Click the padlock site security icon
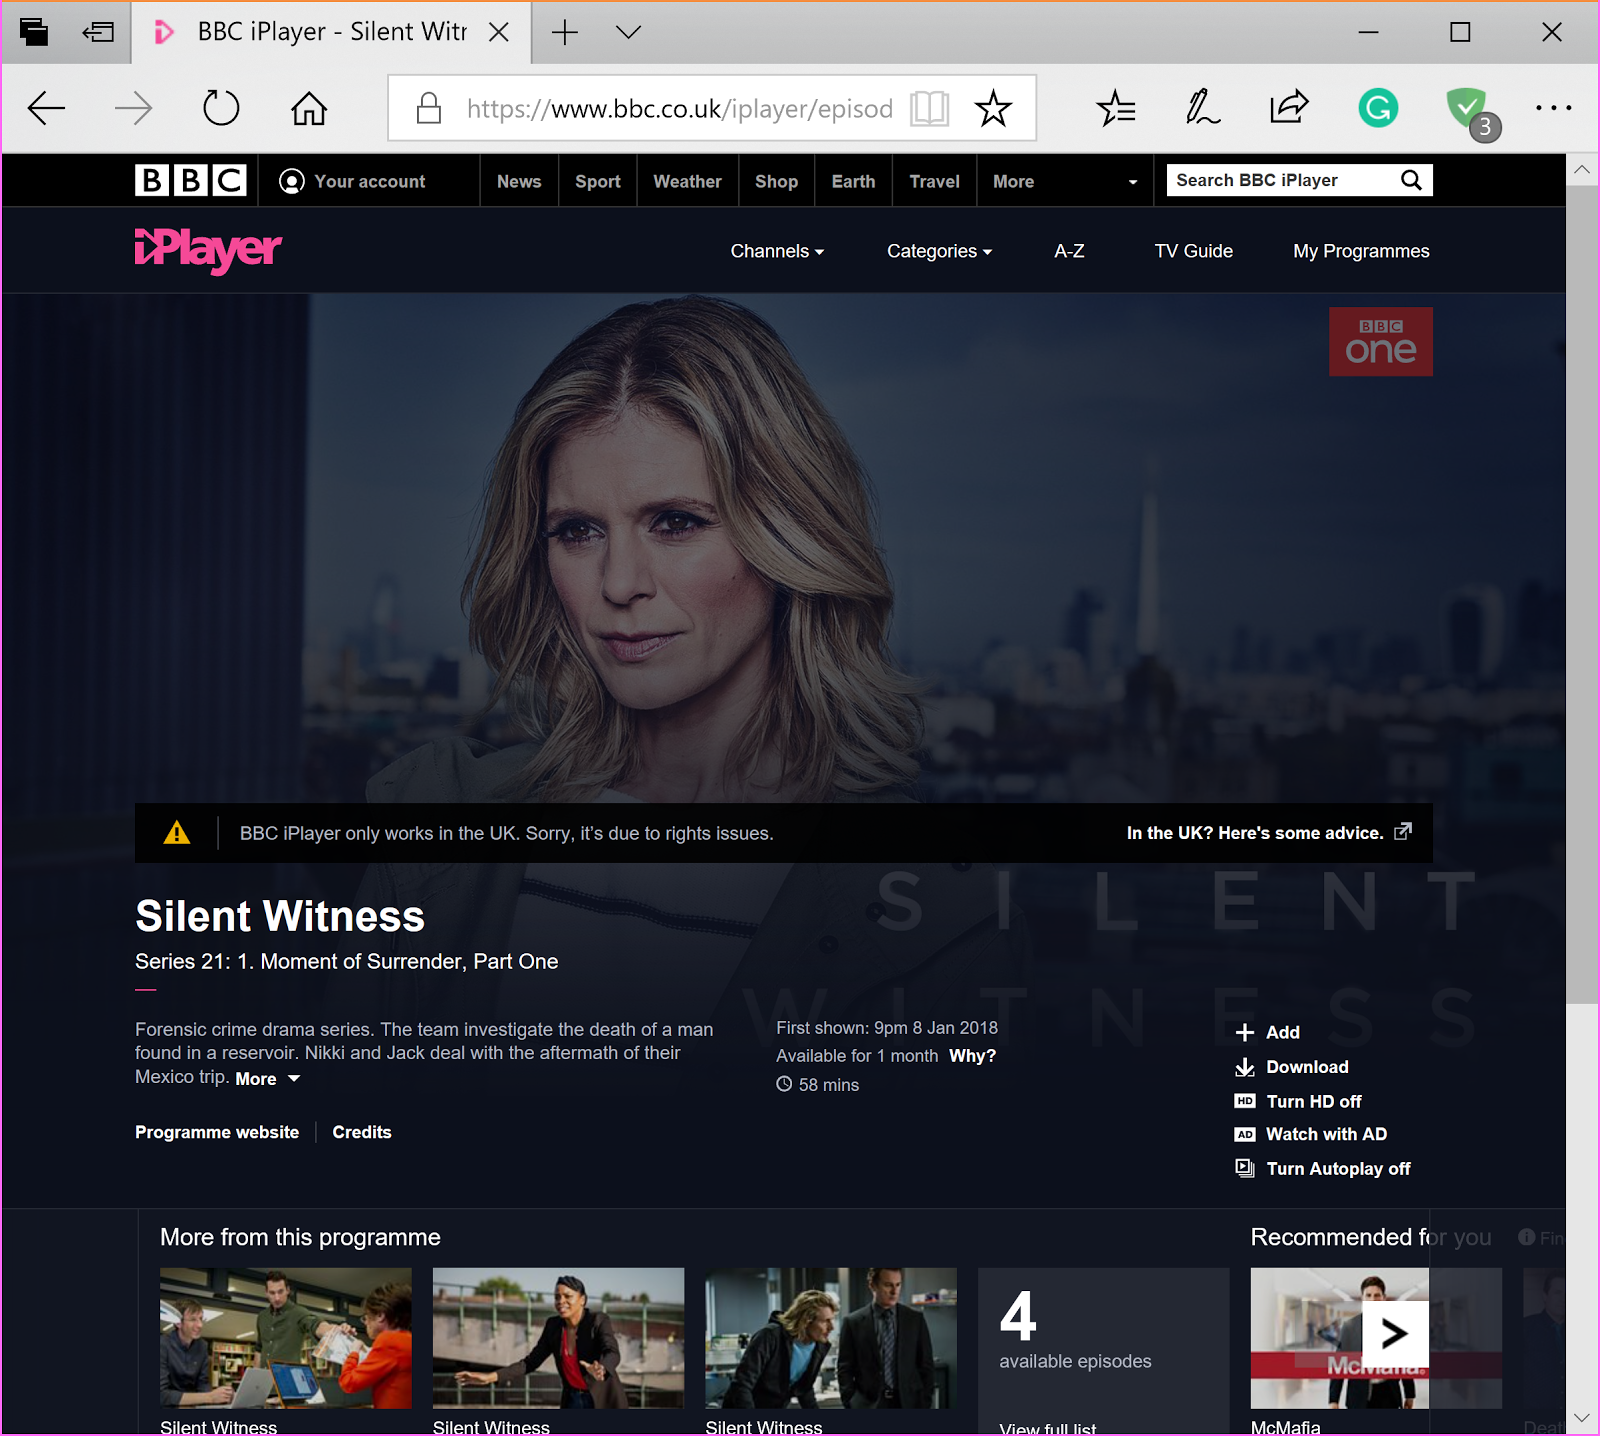The height and width of the screenshot is (1436, 1600). click(x=429, y=108)
